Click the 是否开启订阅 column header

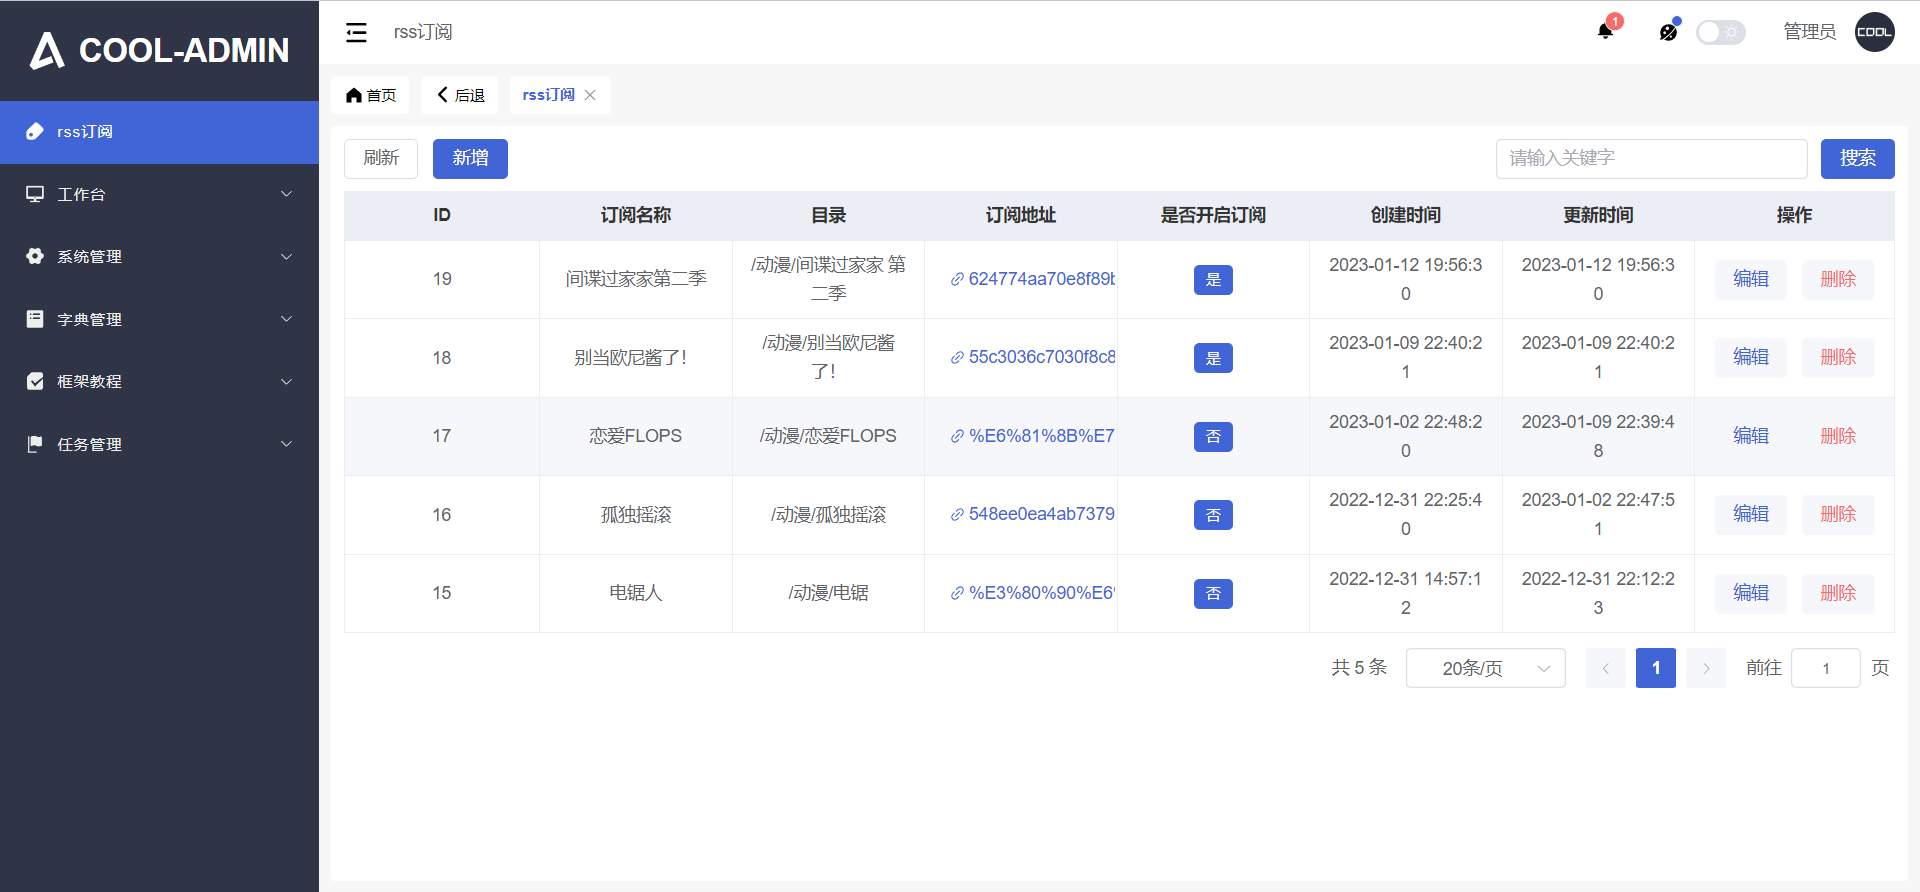[x=1213, y=215]
